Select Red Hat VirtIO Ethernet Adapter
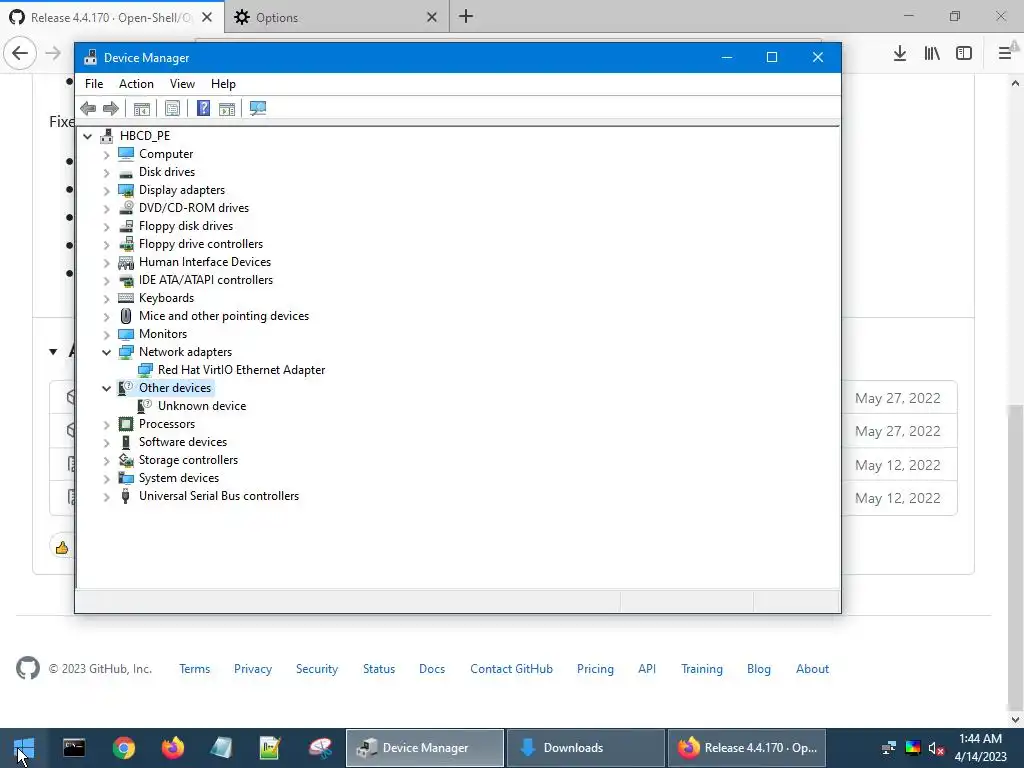 tap(242, 370)
